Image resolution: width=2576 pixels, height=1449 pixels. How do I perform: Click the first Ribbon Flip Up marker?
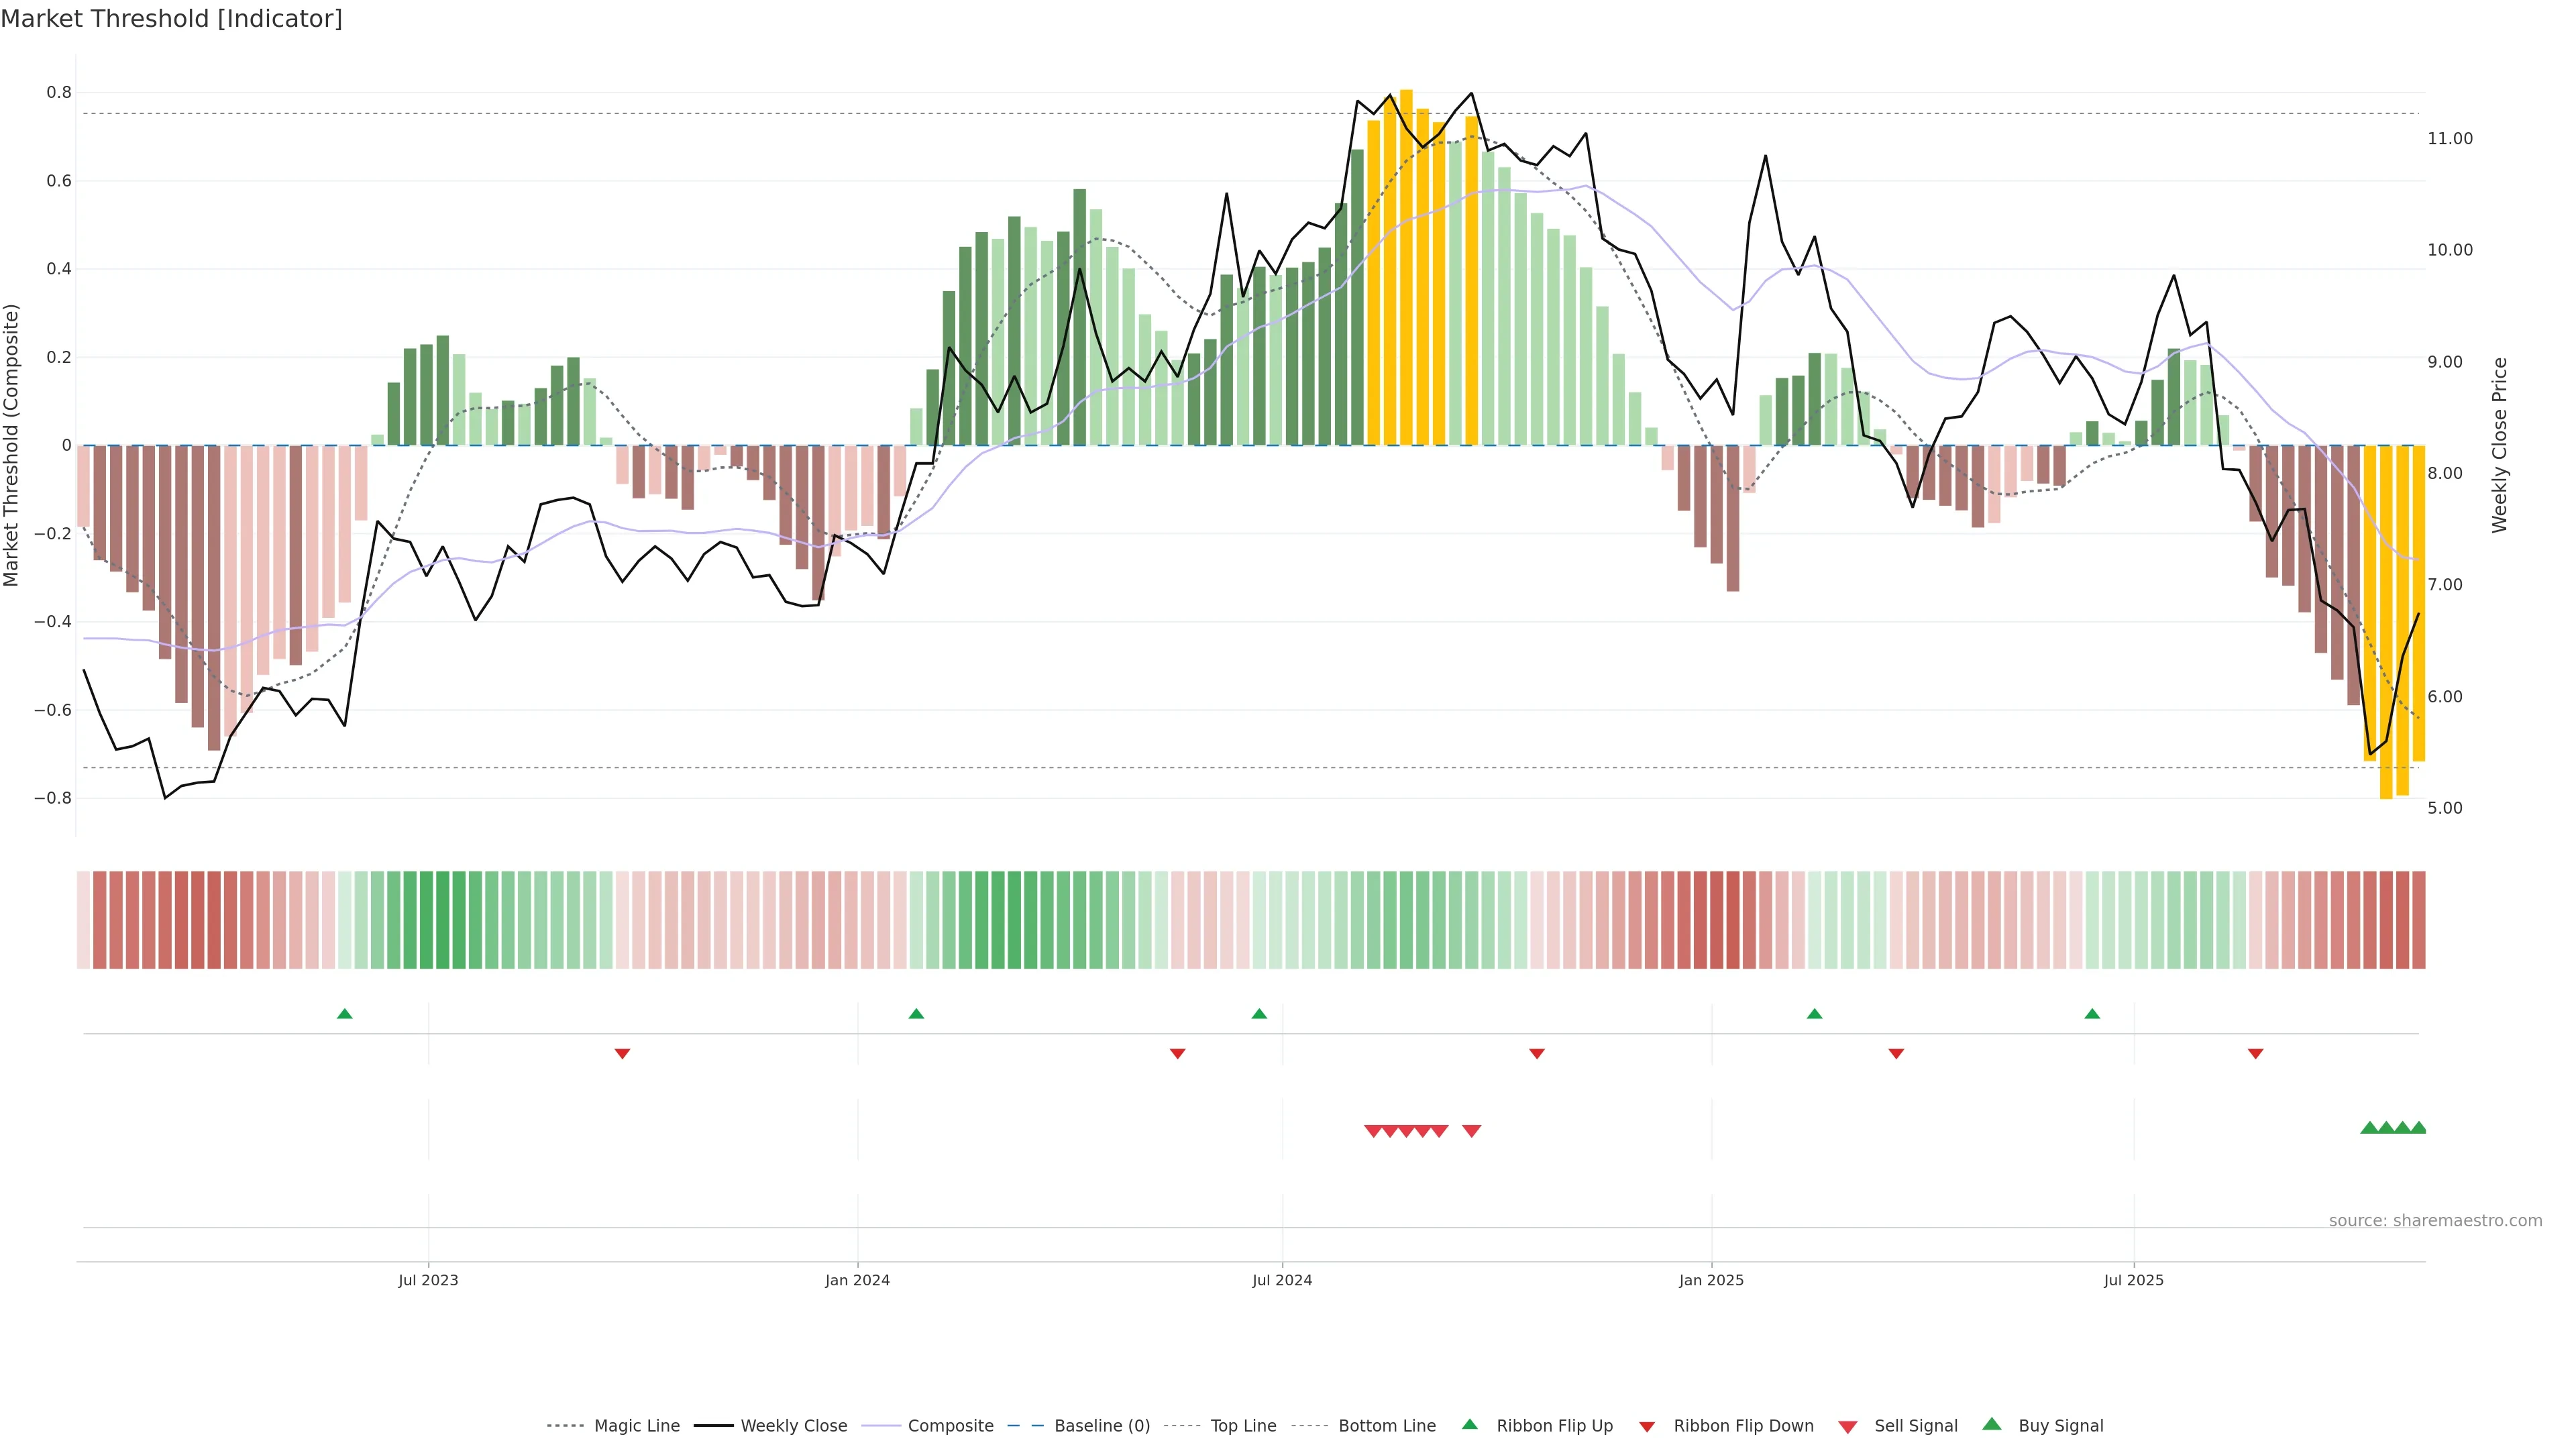[x=345, y=1014]
